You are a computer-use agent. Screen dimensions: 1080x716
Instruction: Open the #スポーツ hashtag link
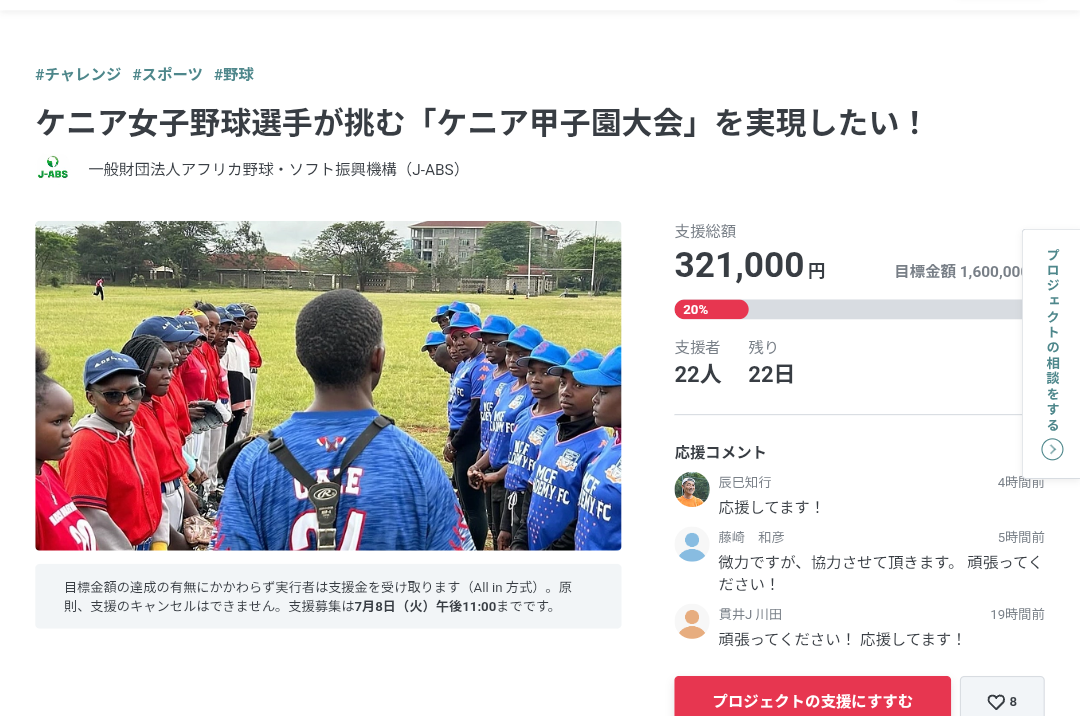coord(167,74)
